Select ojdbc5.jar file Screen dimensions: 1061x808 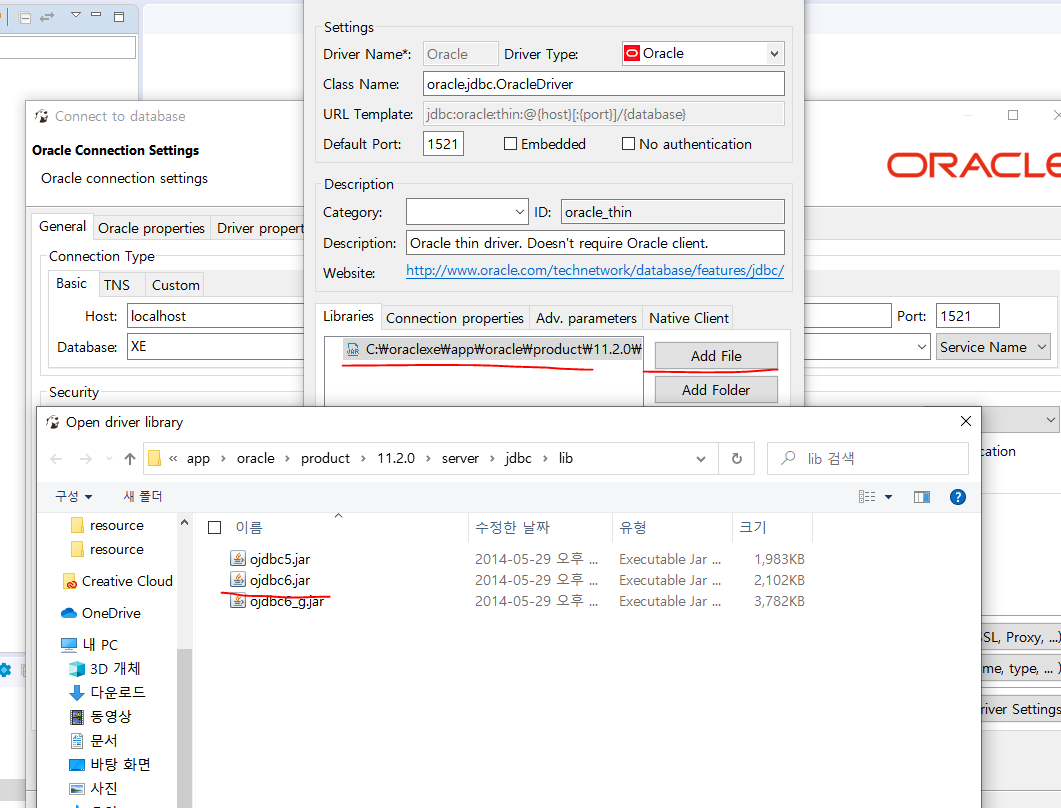280,559
